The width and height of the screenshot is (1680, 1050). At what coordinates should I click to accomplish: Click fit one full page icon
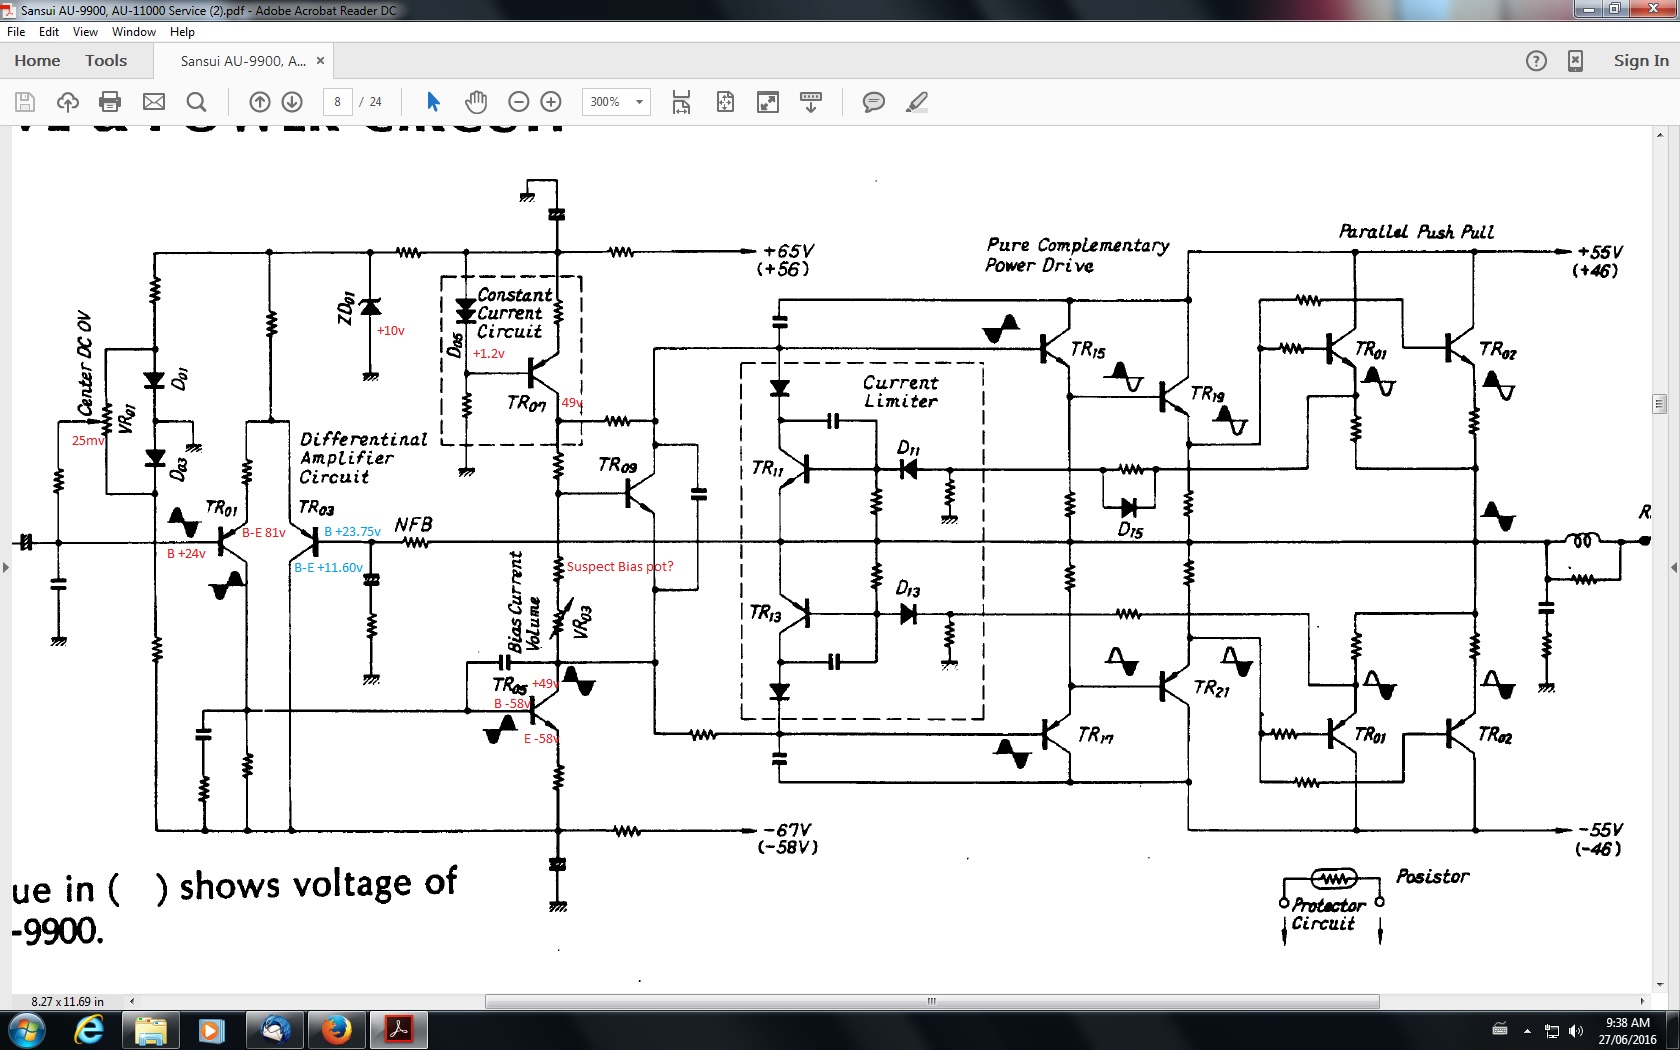[x=725, y=102]
